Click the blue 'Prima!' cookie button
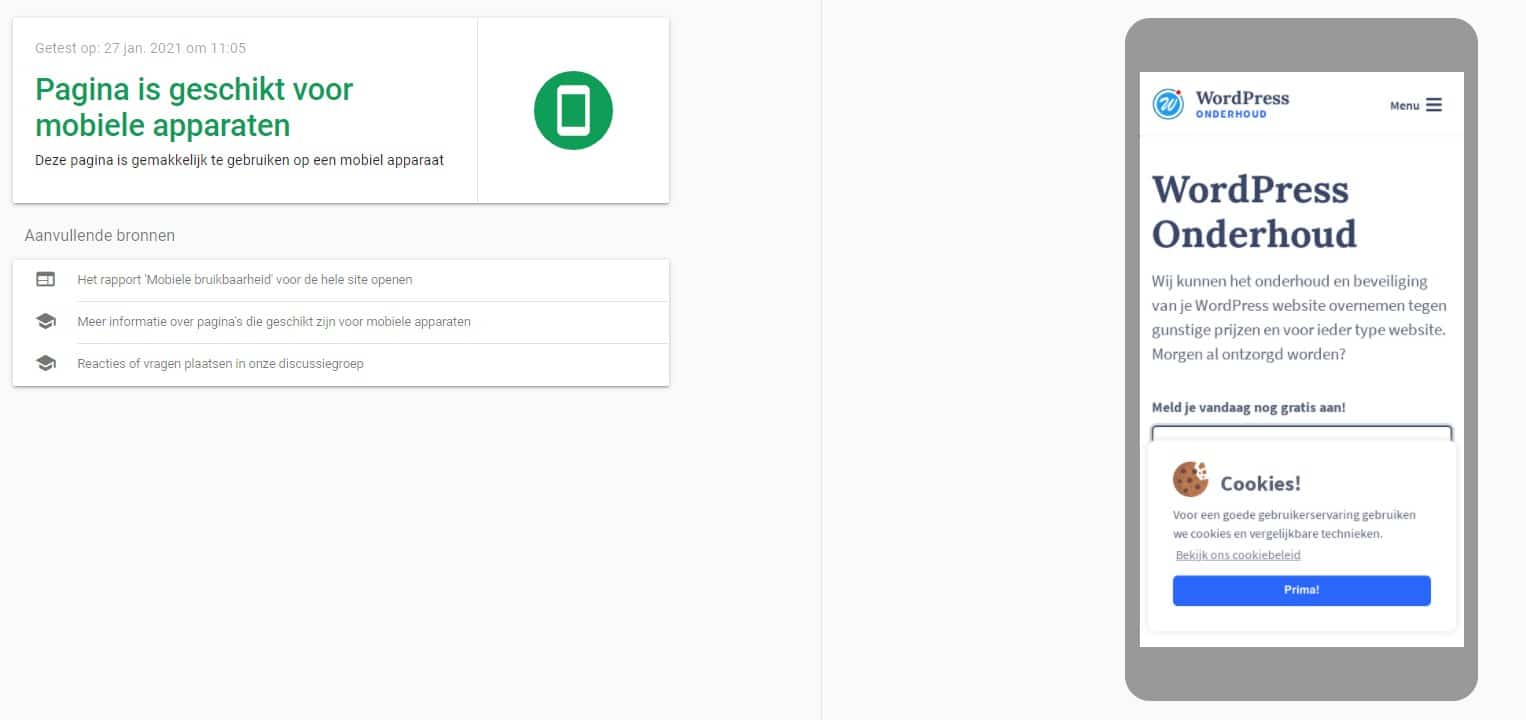The height and width of the screenshot is (720, 1526). pos(1301,590)
